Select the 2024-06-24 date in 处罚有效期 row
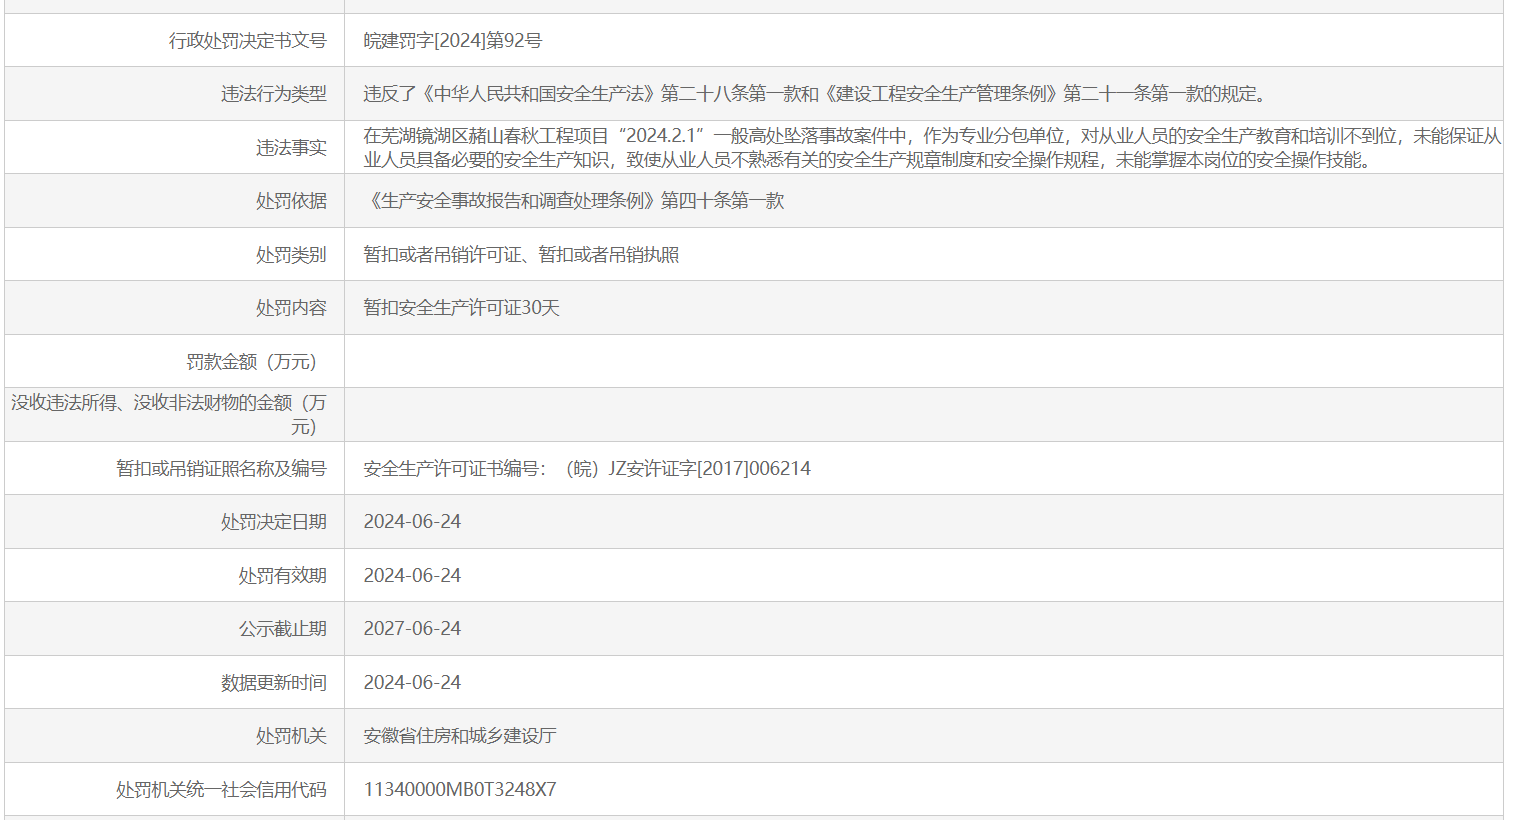1519x820 pixels. point(412,576)
